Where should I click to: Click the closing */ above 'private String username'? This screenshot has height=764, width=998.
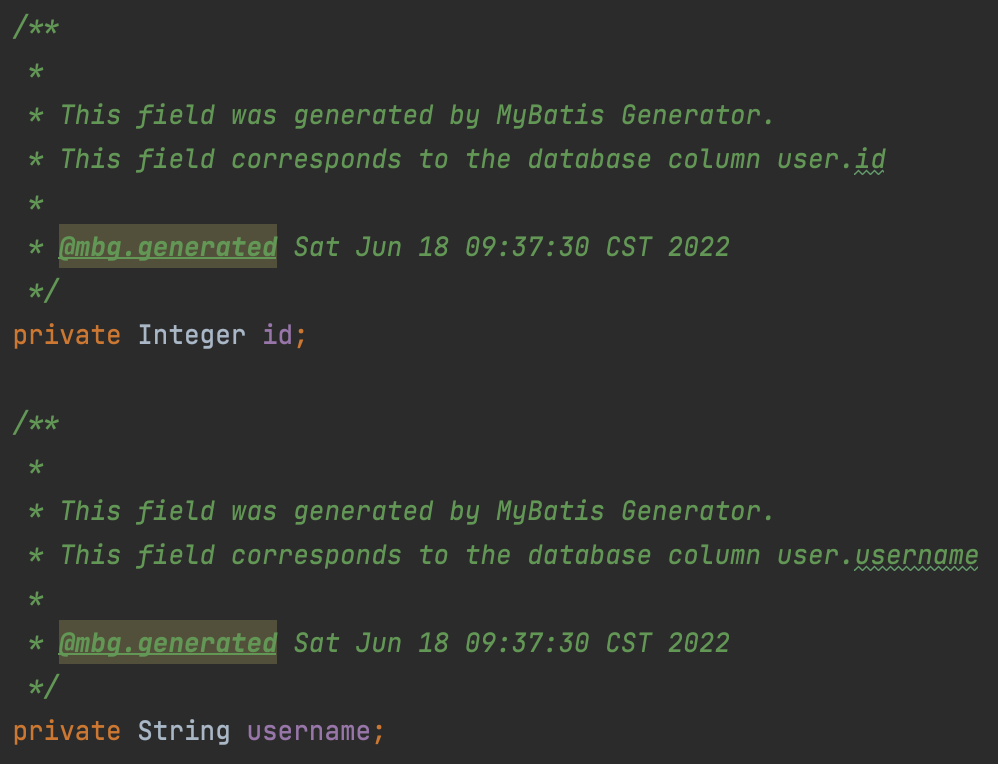click(x=44, y=687)
